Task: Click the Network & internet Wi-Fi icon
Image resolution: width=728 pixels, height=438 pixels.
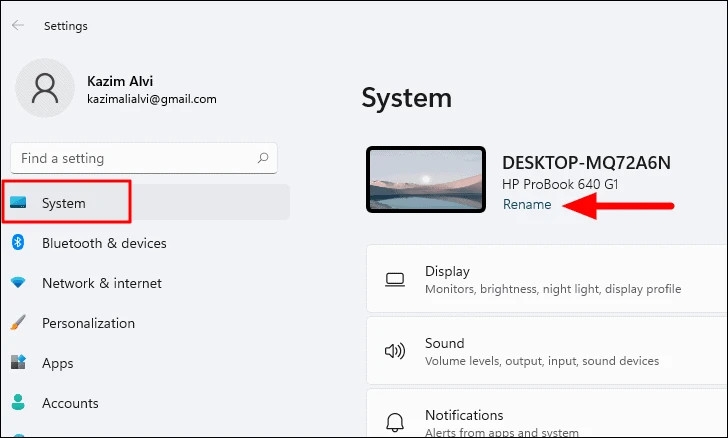Action: (x=18, y=283)
